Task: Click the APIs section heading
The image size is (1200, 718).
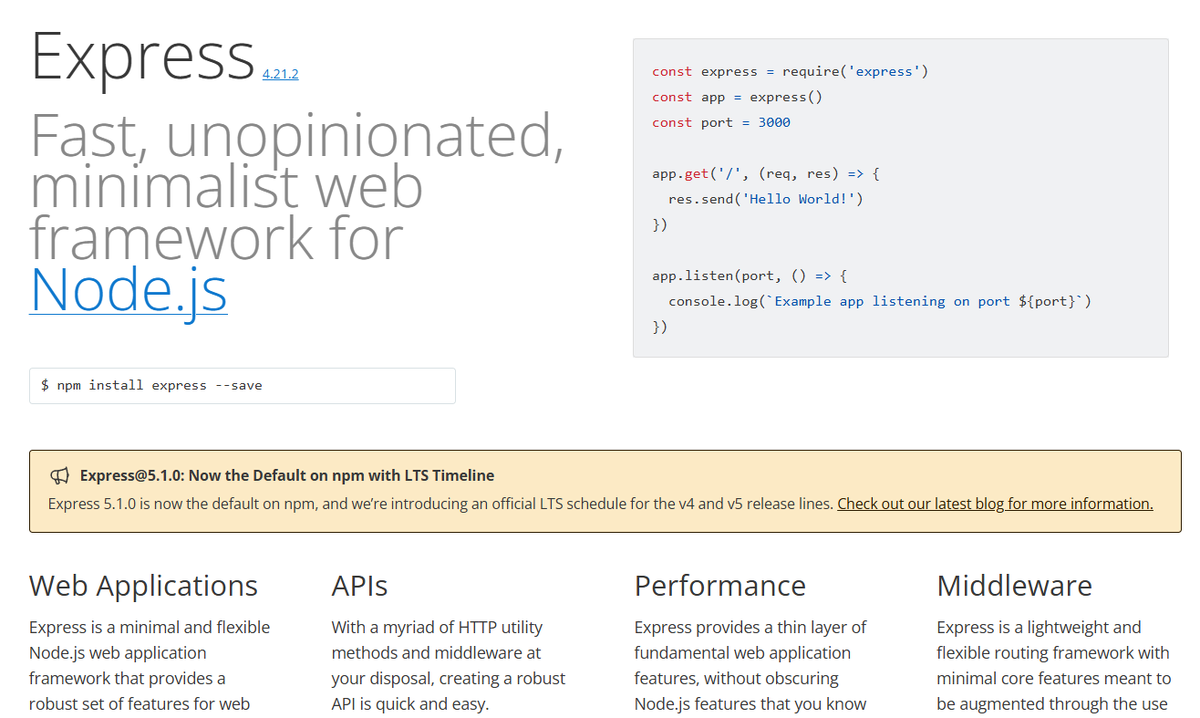Action: tap(359, 586)
